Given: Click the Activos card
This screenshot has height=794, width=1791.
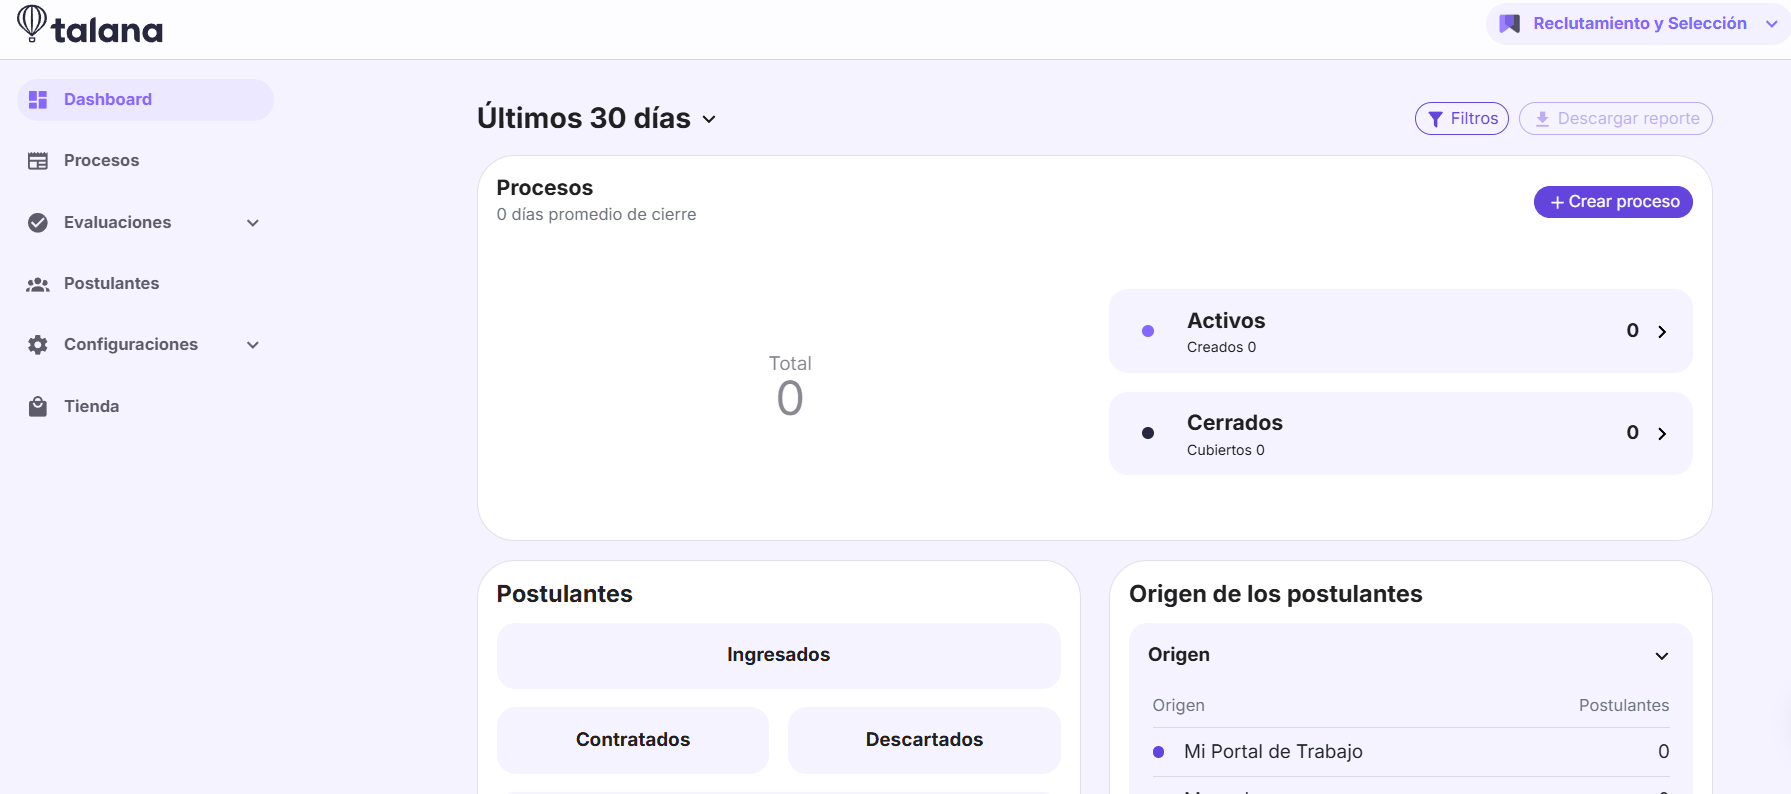Looking at the screenshot, I should [x=1401, y=331].
